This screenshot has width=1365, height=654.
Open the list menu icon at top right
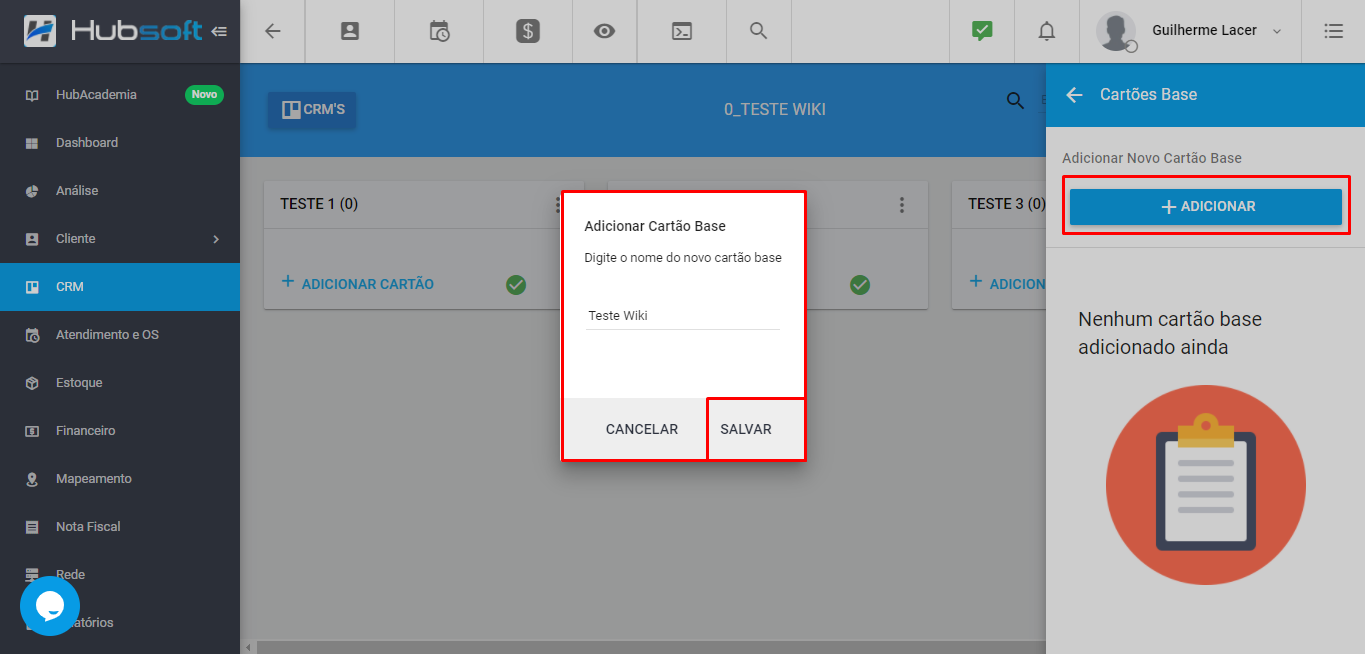[1333, 31]
